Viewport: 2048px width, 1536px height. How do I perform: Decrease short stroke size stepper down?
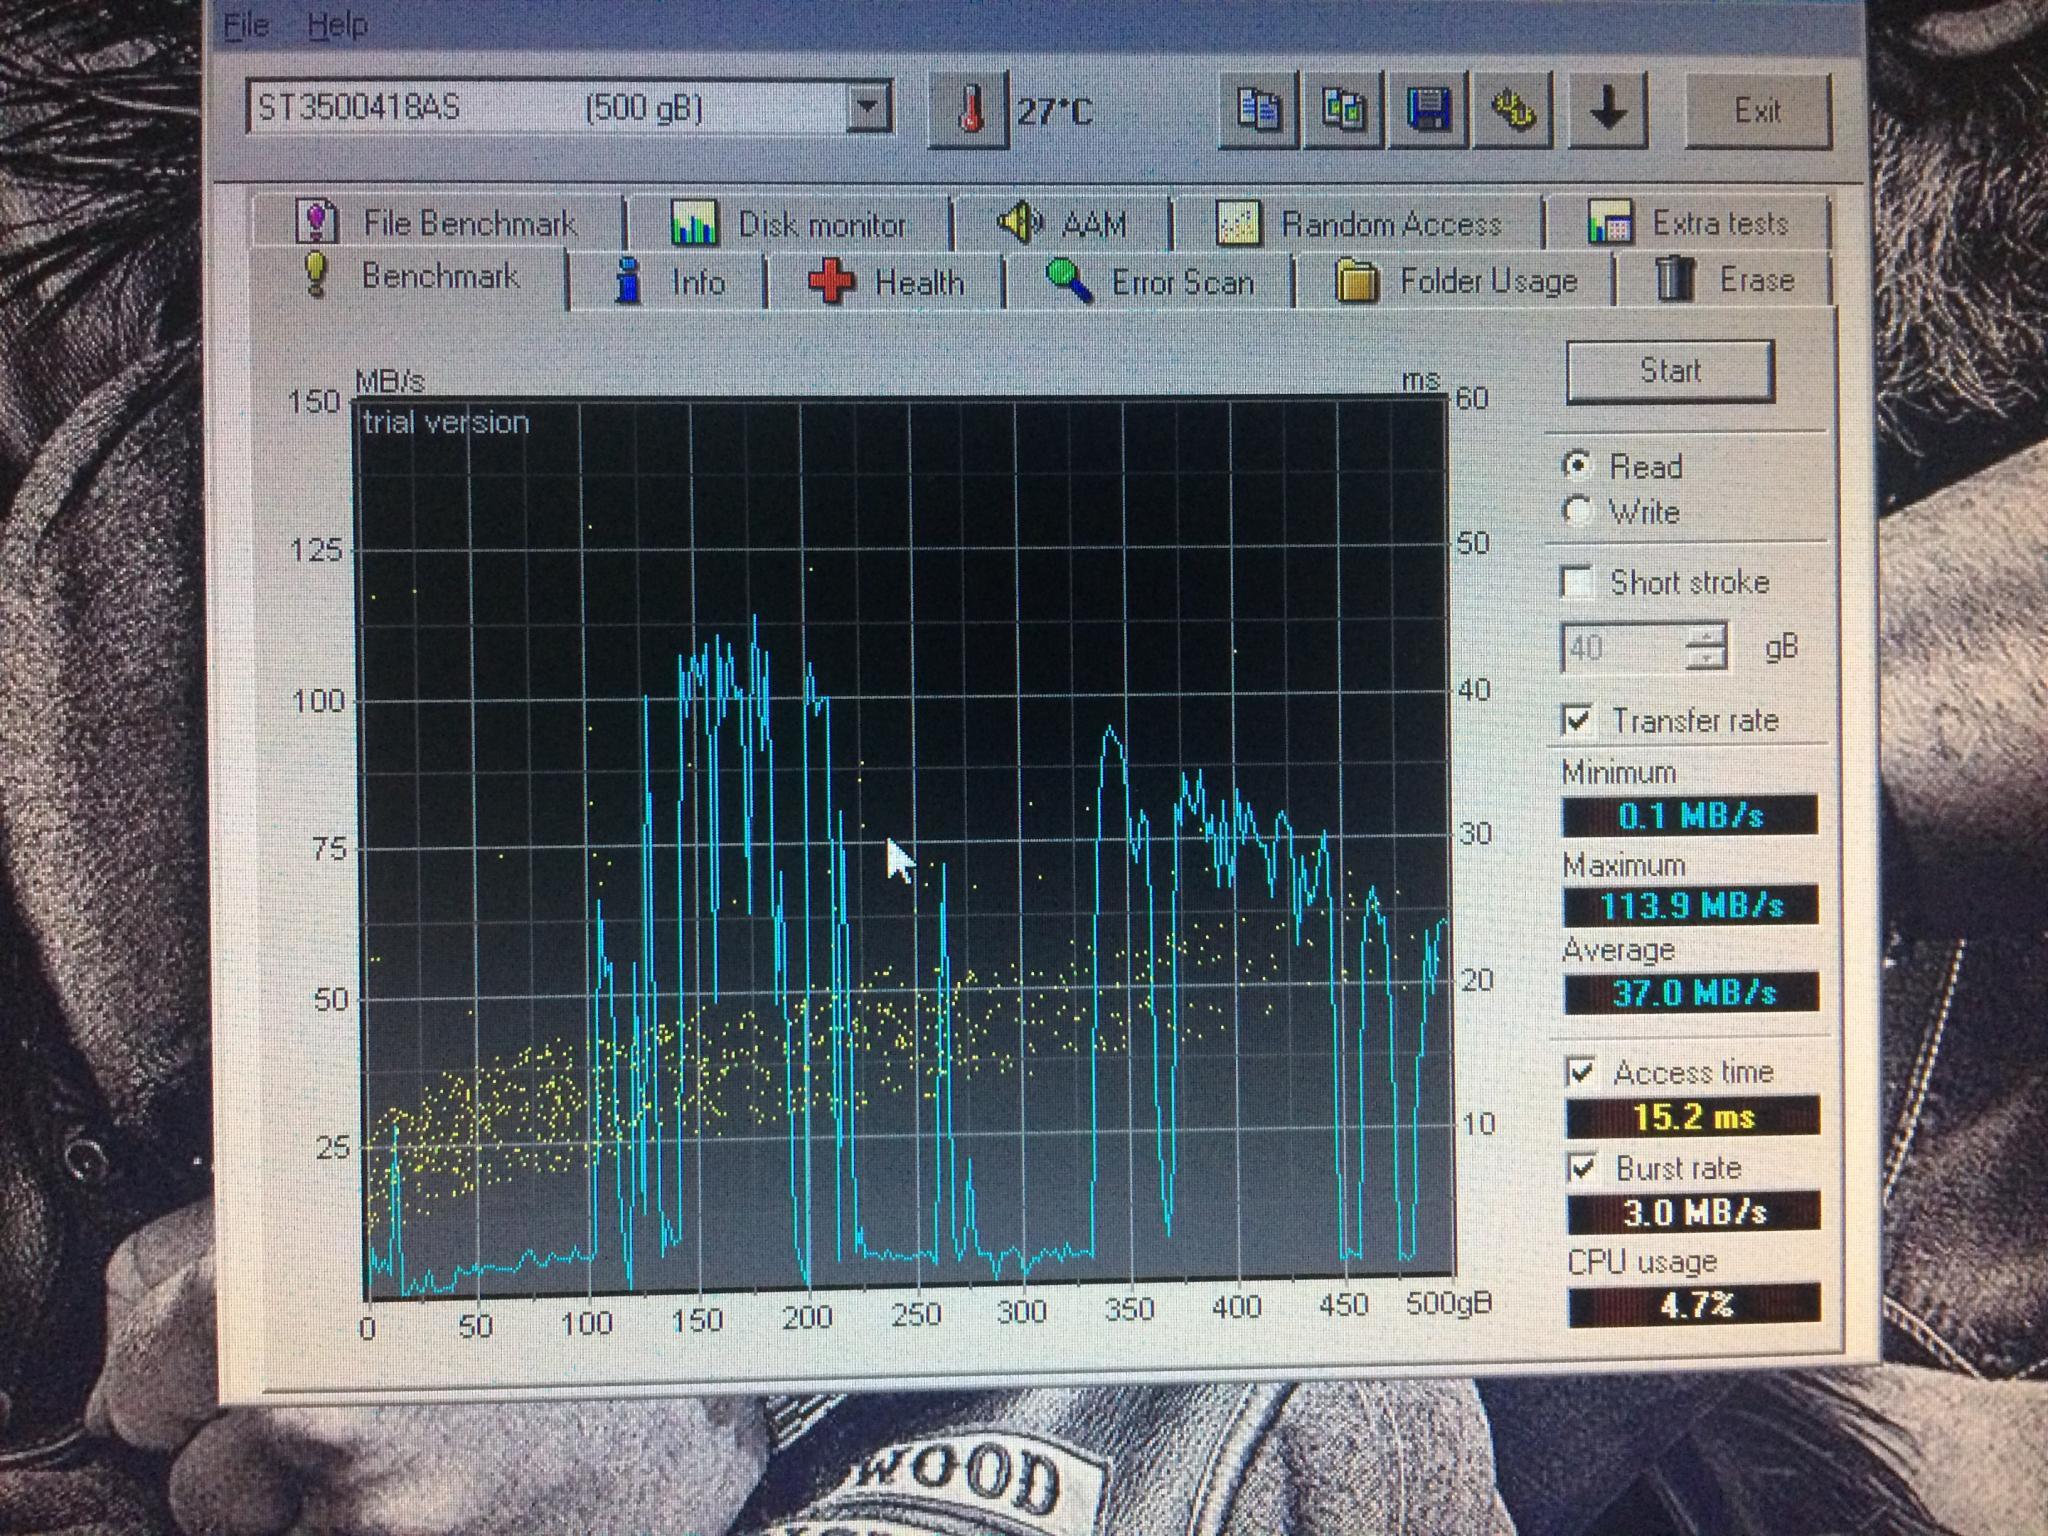coord(1706,660)
